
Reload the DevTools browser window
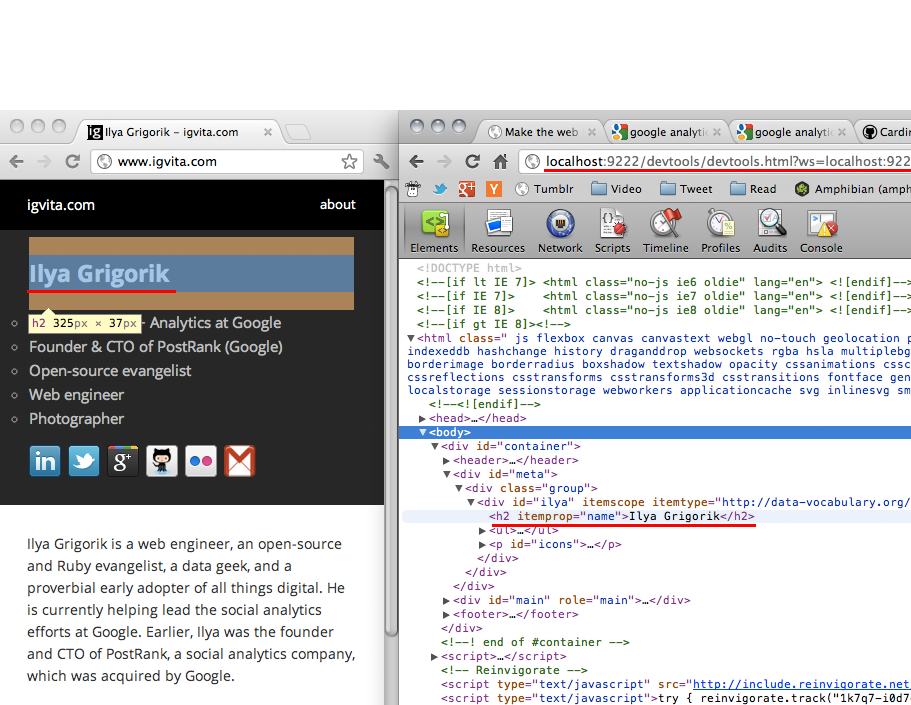[x=472, y=162]
